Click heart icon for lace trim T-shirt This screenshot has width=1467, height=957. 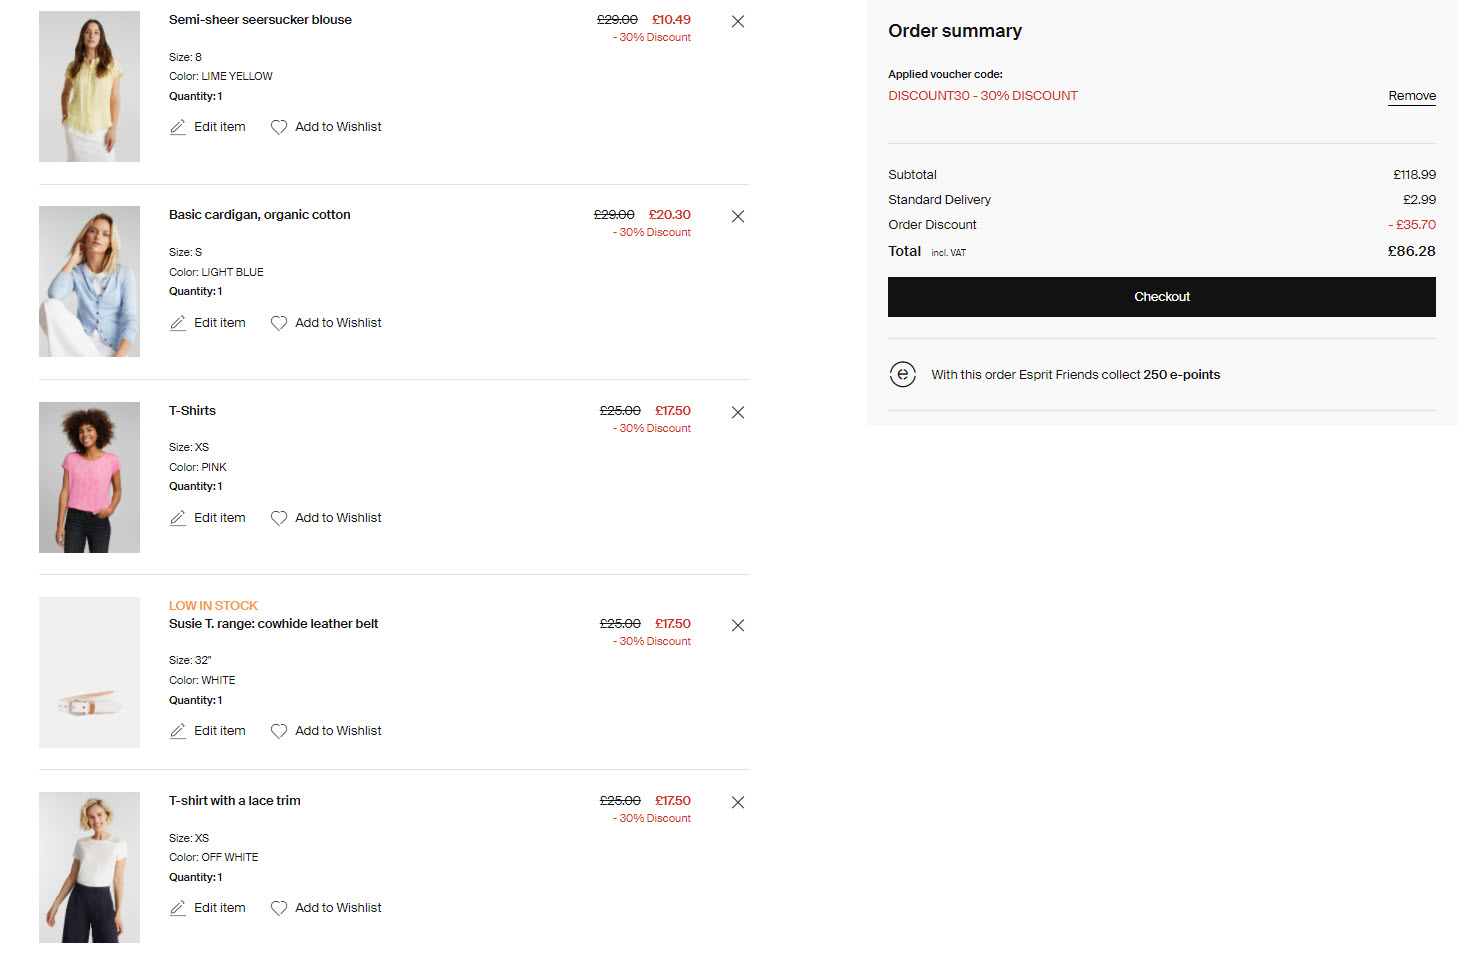point(279,908)
